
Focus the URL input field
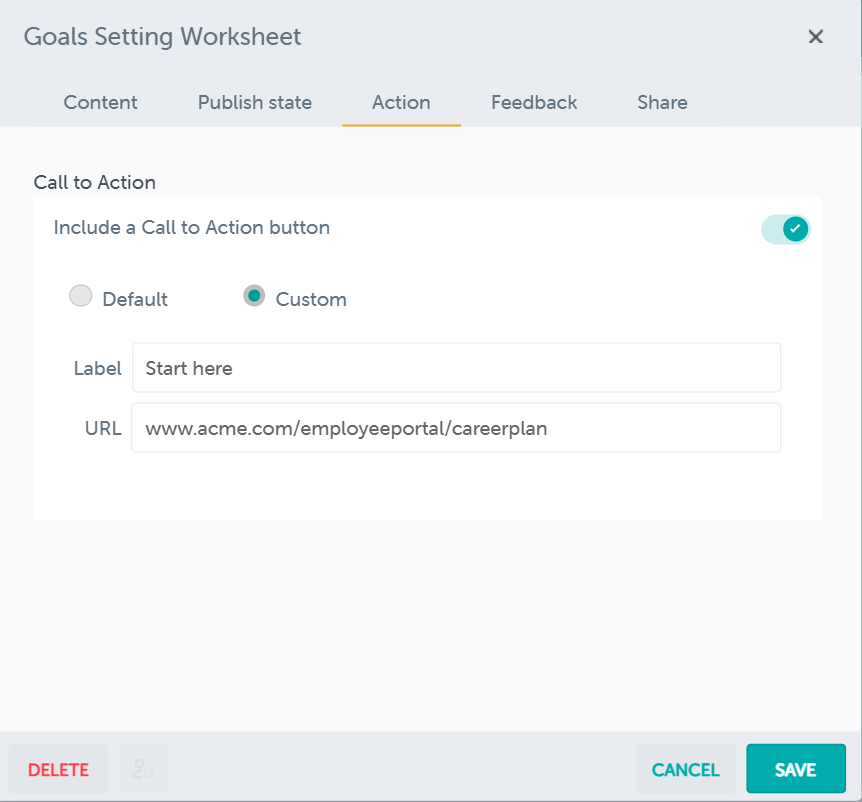[x=456, y=428]
